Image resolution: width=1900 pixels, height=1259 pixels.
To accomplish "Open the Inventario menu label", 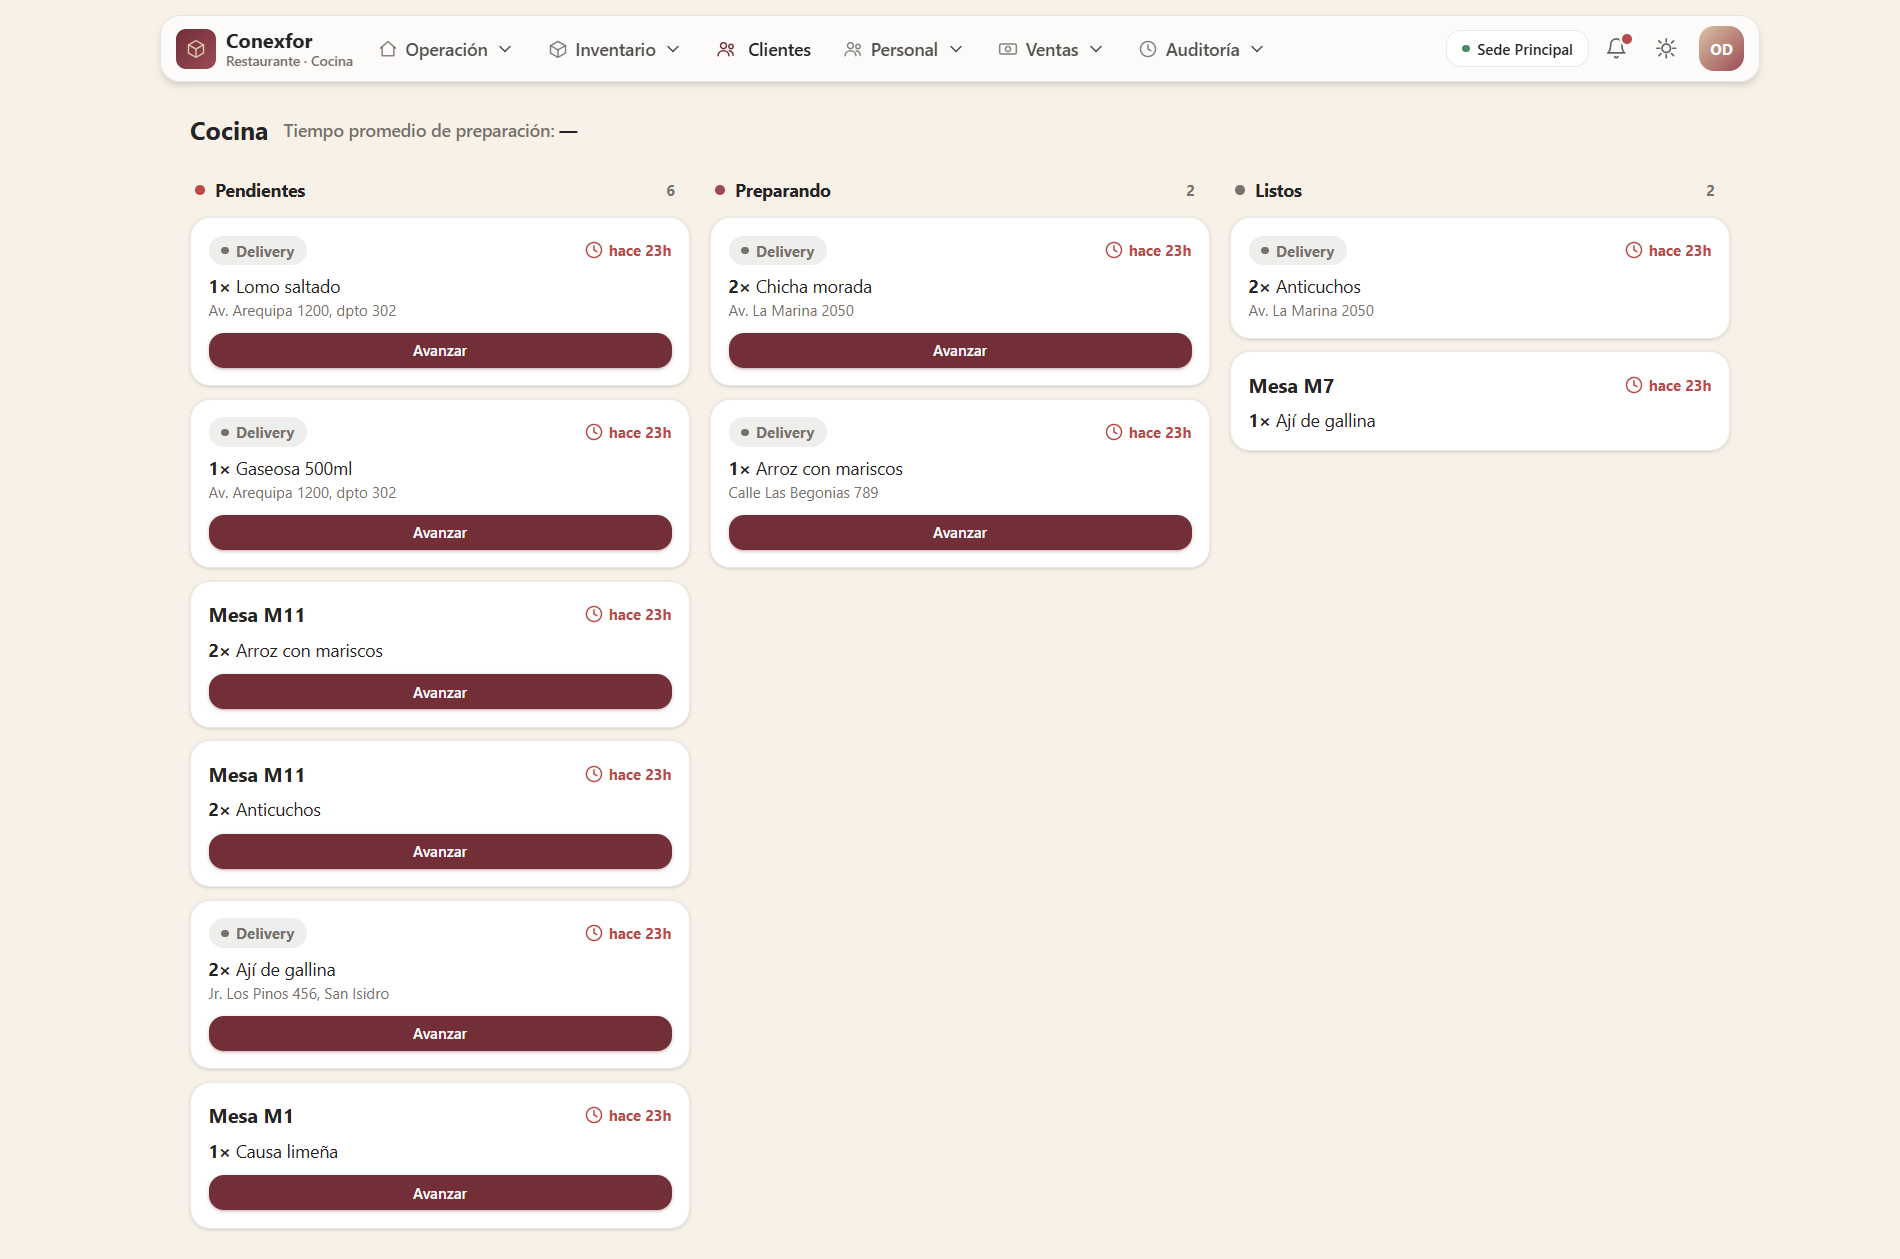I will (615, 49).
